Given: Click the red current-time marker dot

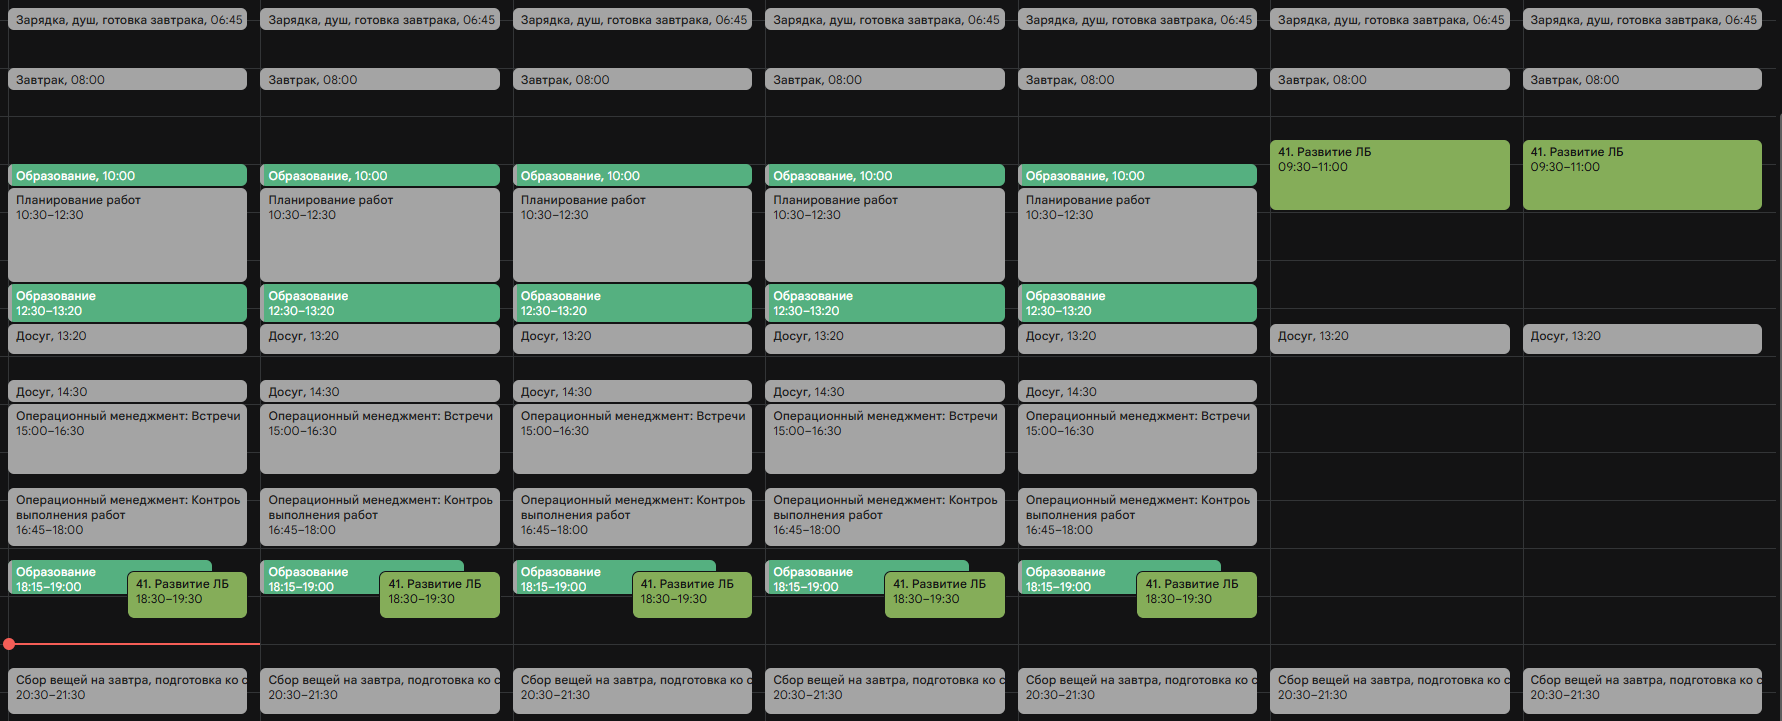Looking at the screenshot, I should pyautogui.click(x=9, y=644).
